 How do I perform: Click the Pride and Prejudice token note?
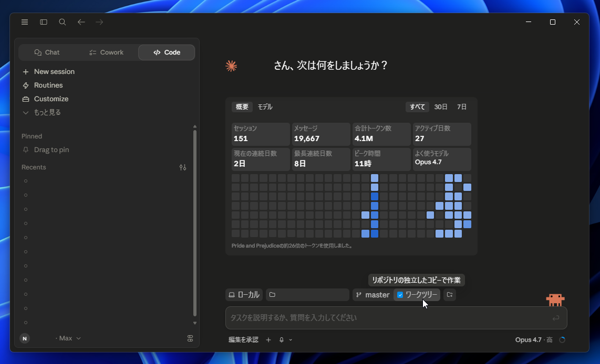click(292, 246)
